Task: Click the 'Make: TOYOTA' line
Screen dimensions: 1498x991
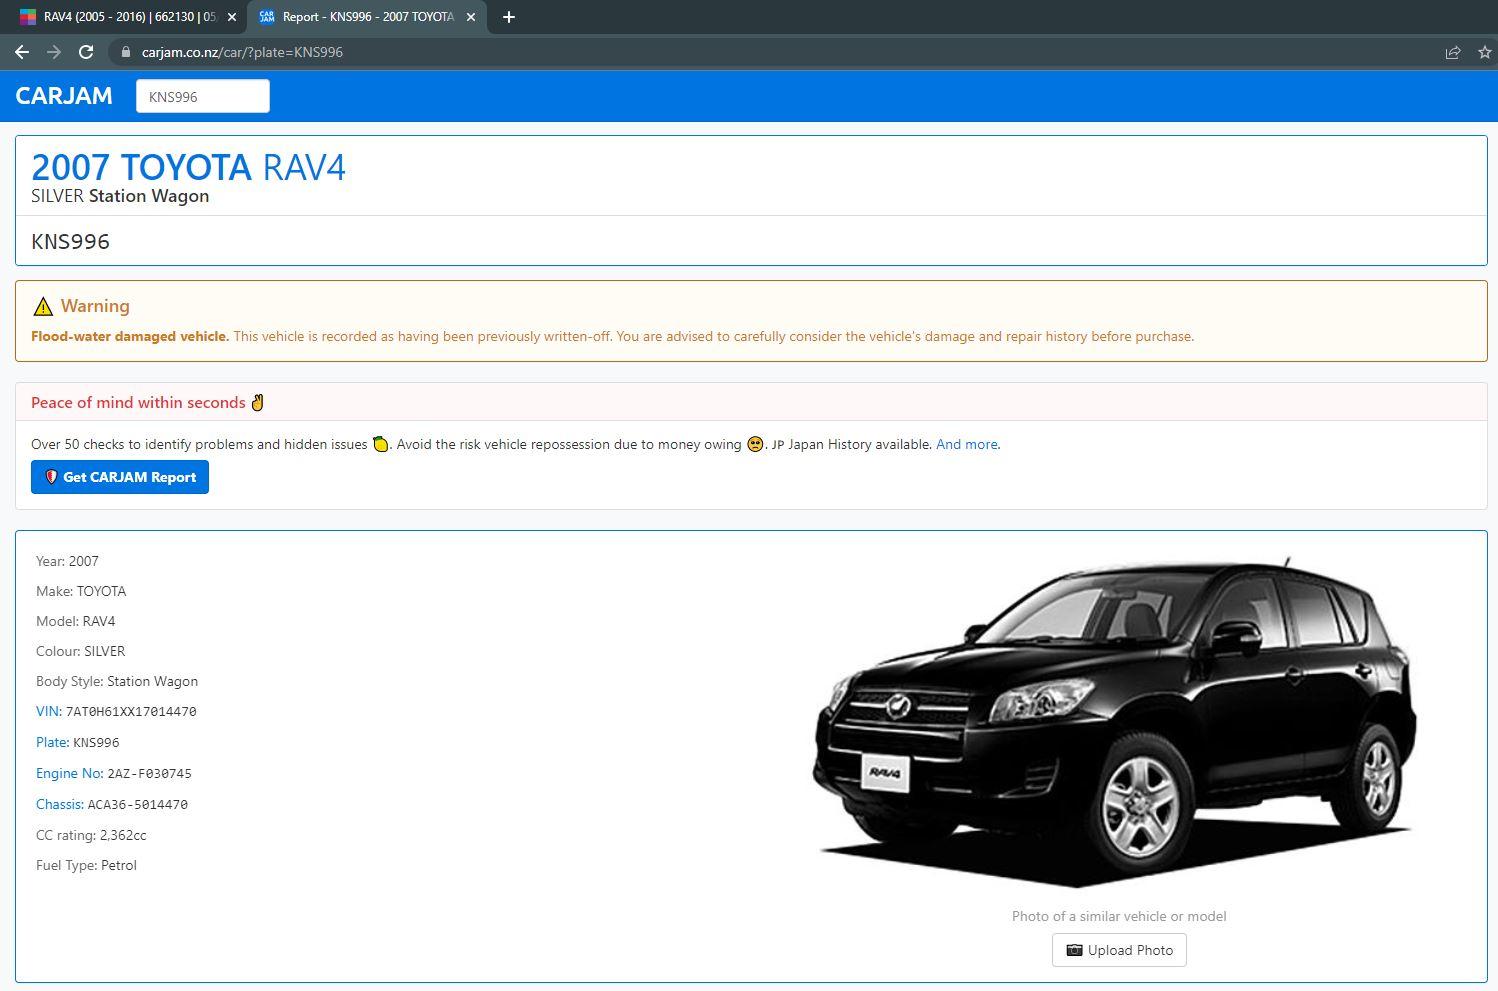Action: [x=81, y=591]
